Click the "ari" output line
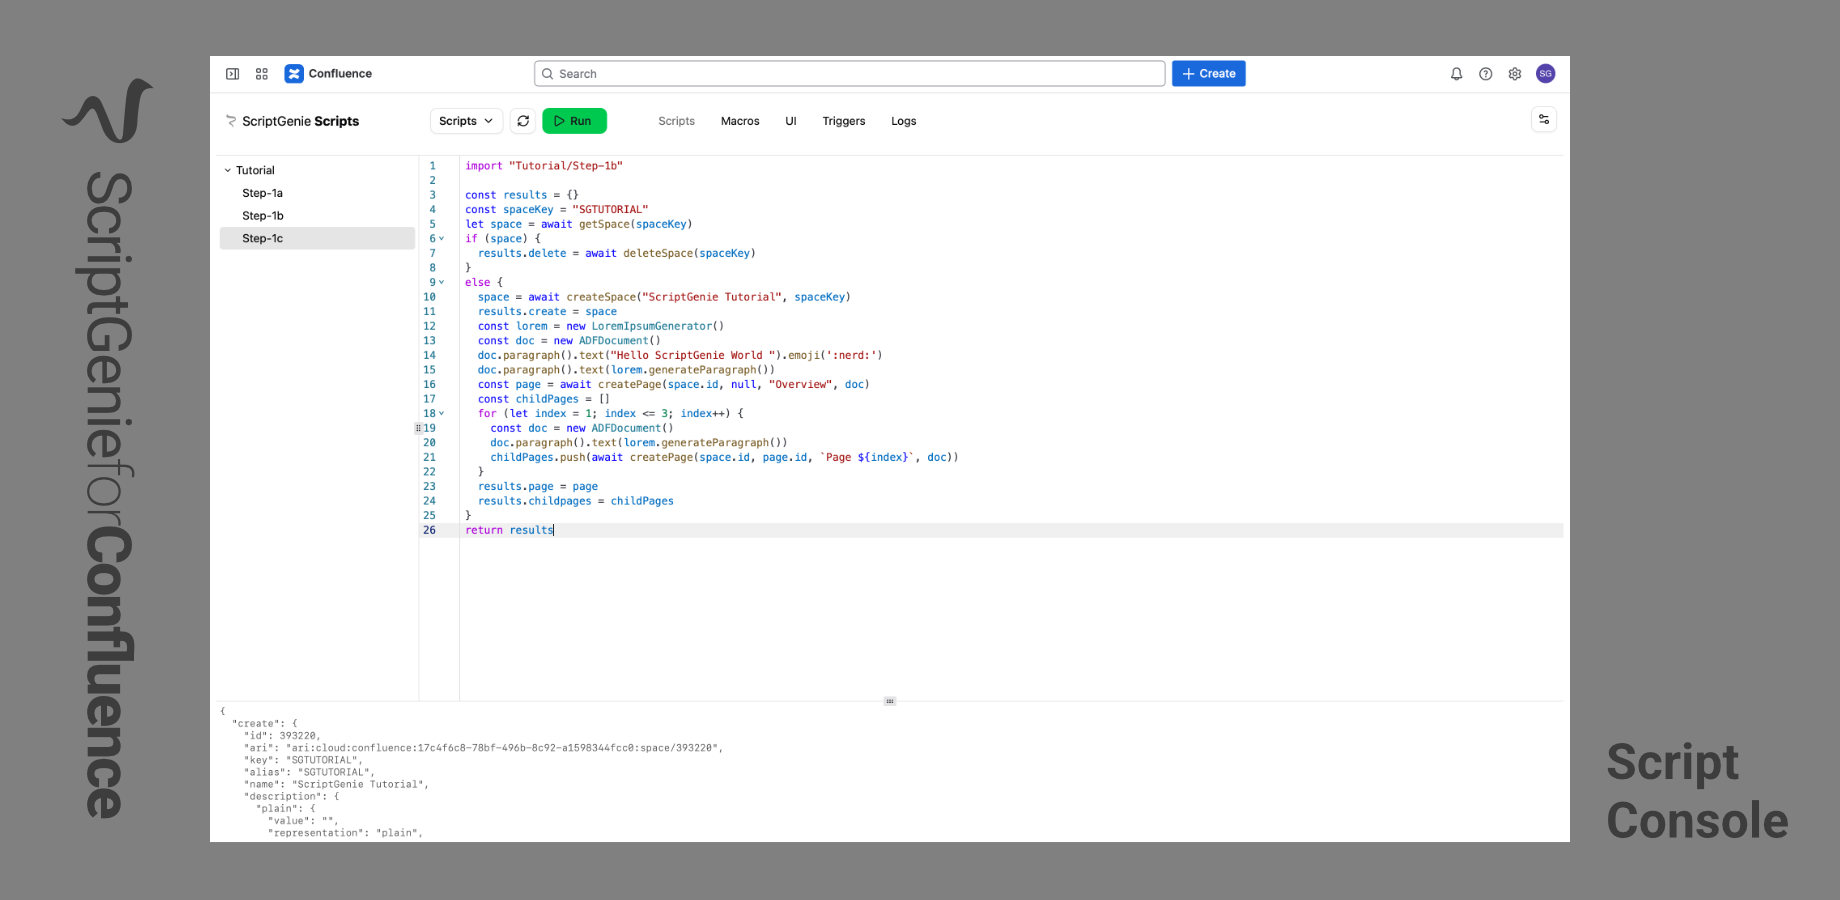1840x900 pixels. coord(483,748)
